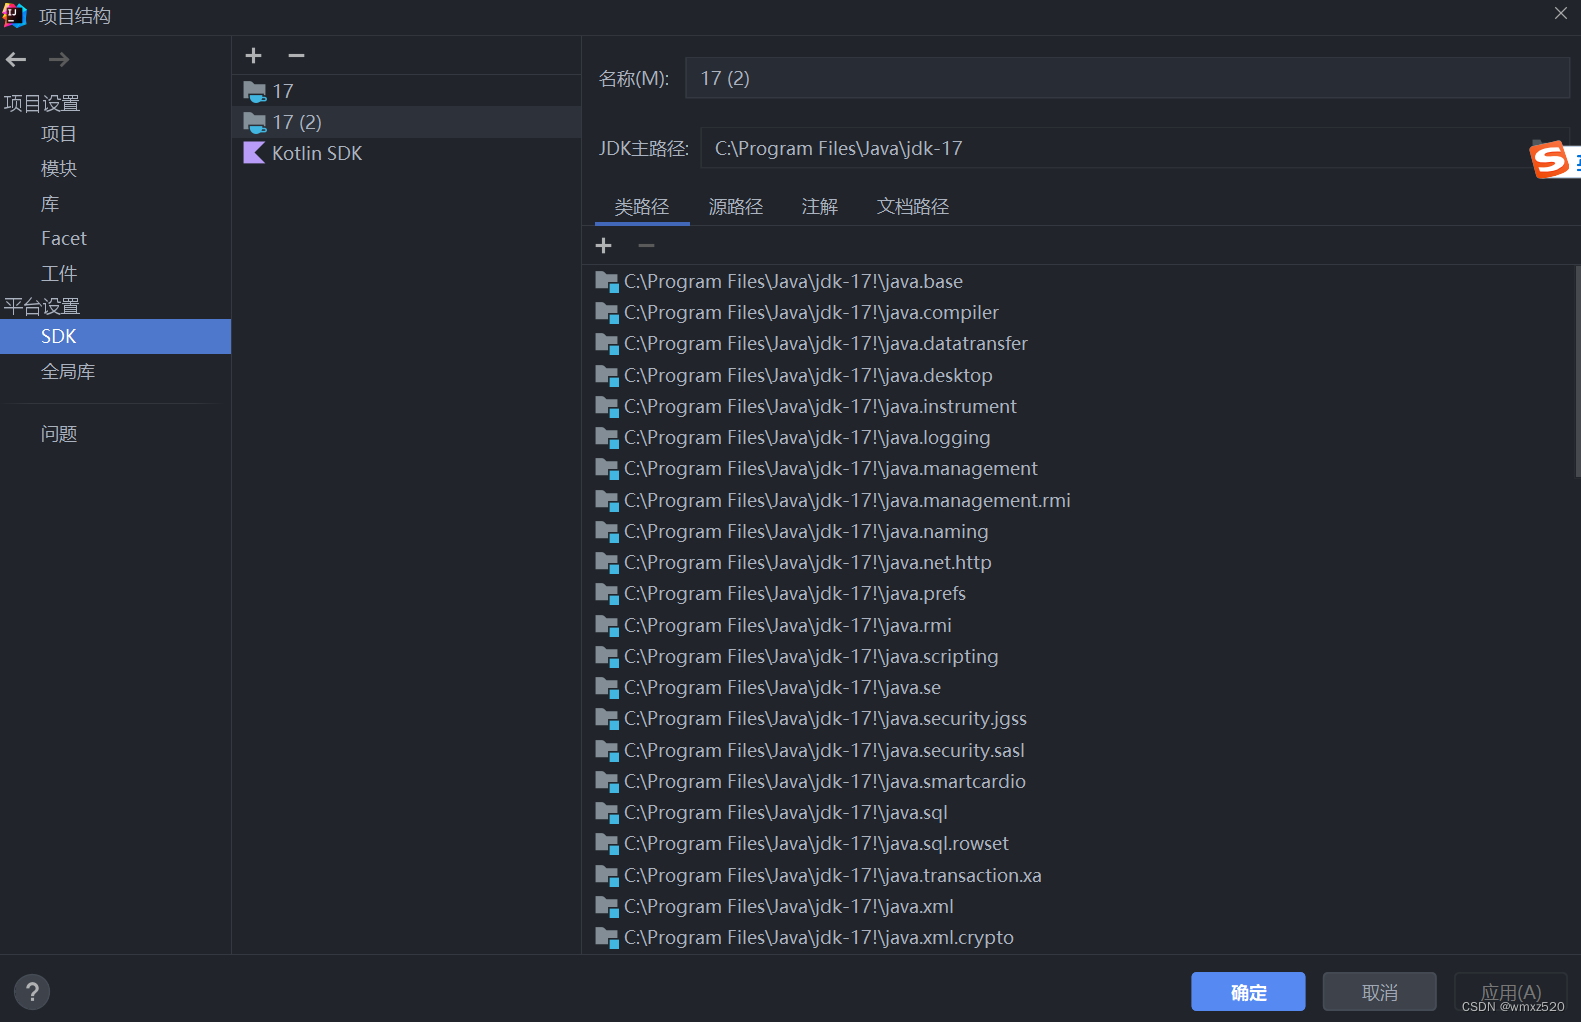This screenshot has height=1022, width=1581.
Task: Click folder icon next to java.naming
Action: tap(607, 532)
